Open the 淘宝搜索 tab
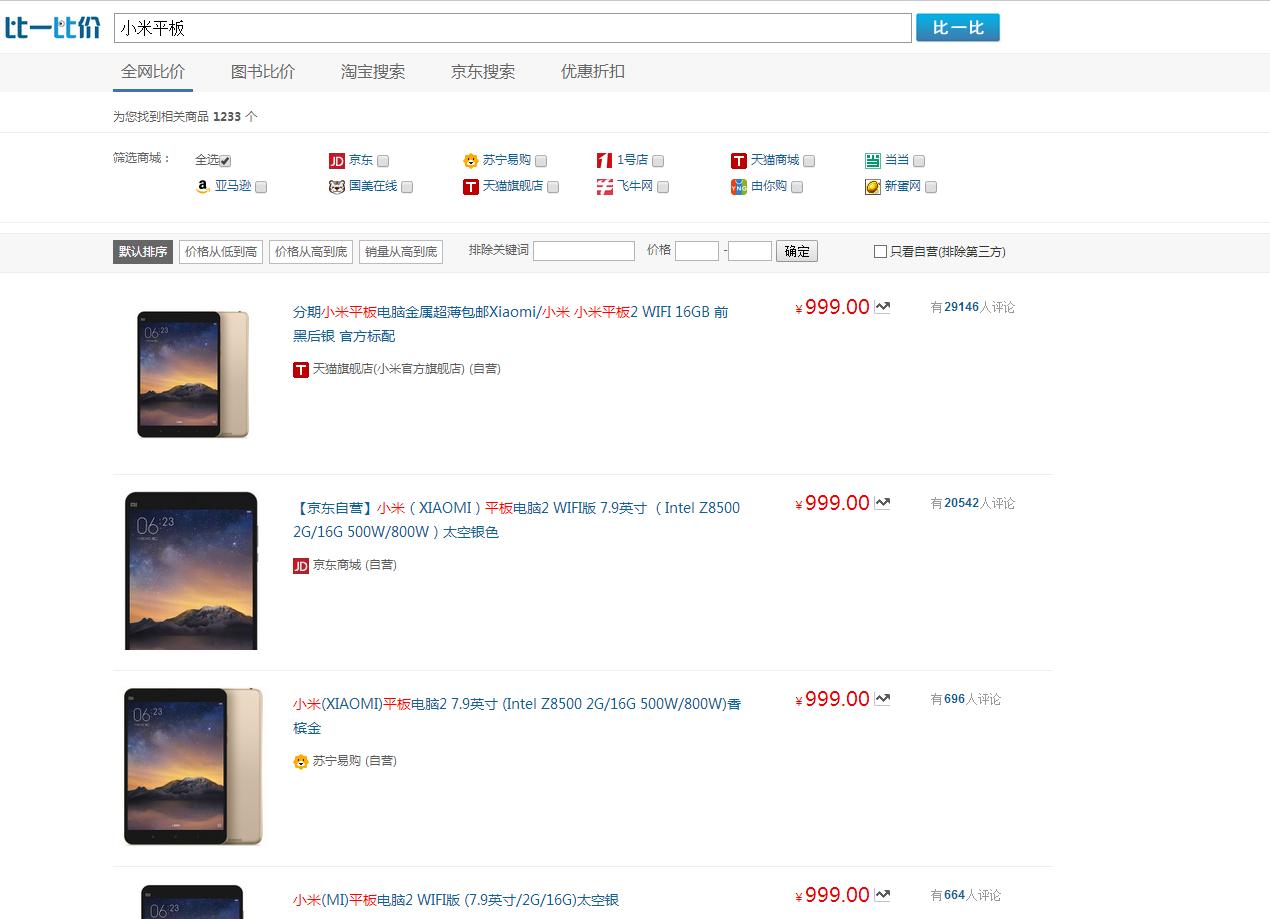The image size is (1270, 919). point(373,71)
